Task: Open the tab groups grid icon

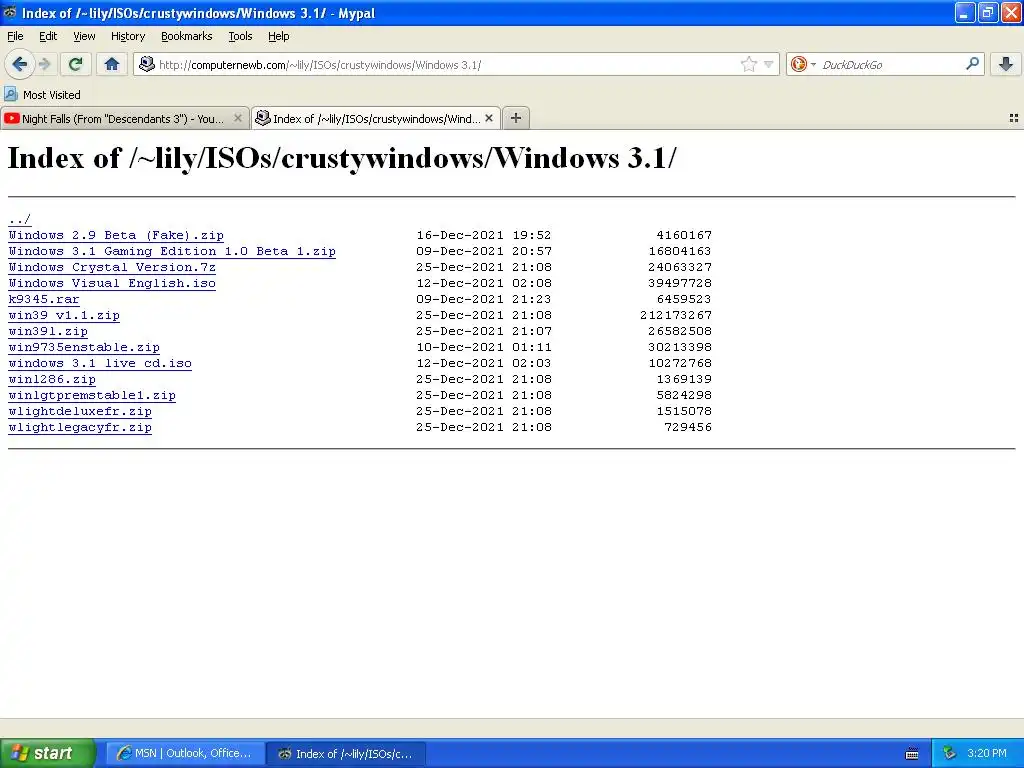Action: click(1014, 118)
